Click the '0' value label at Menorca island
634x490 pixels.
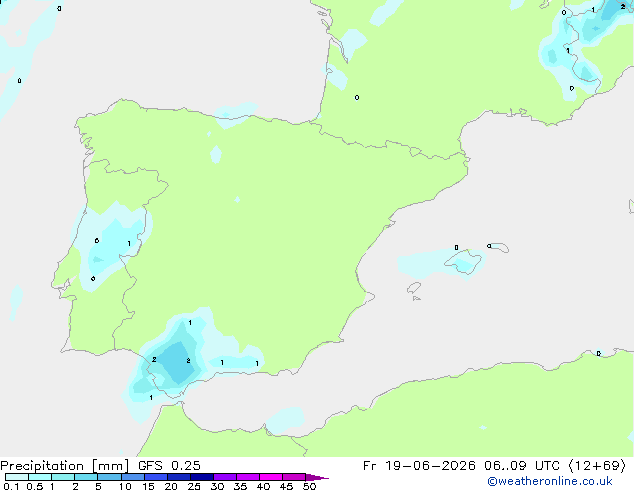click(x=489, y=246)
